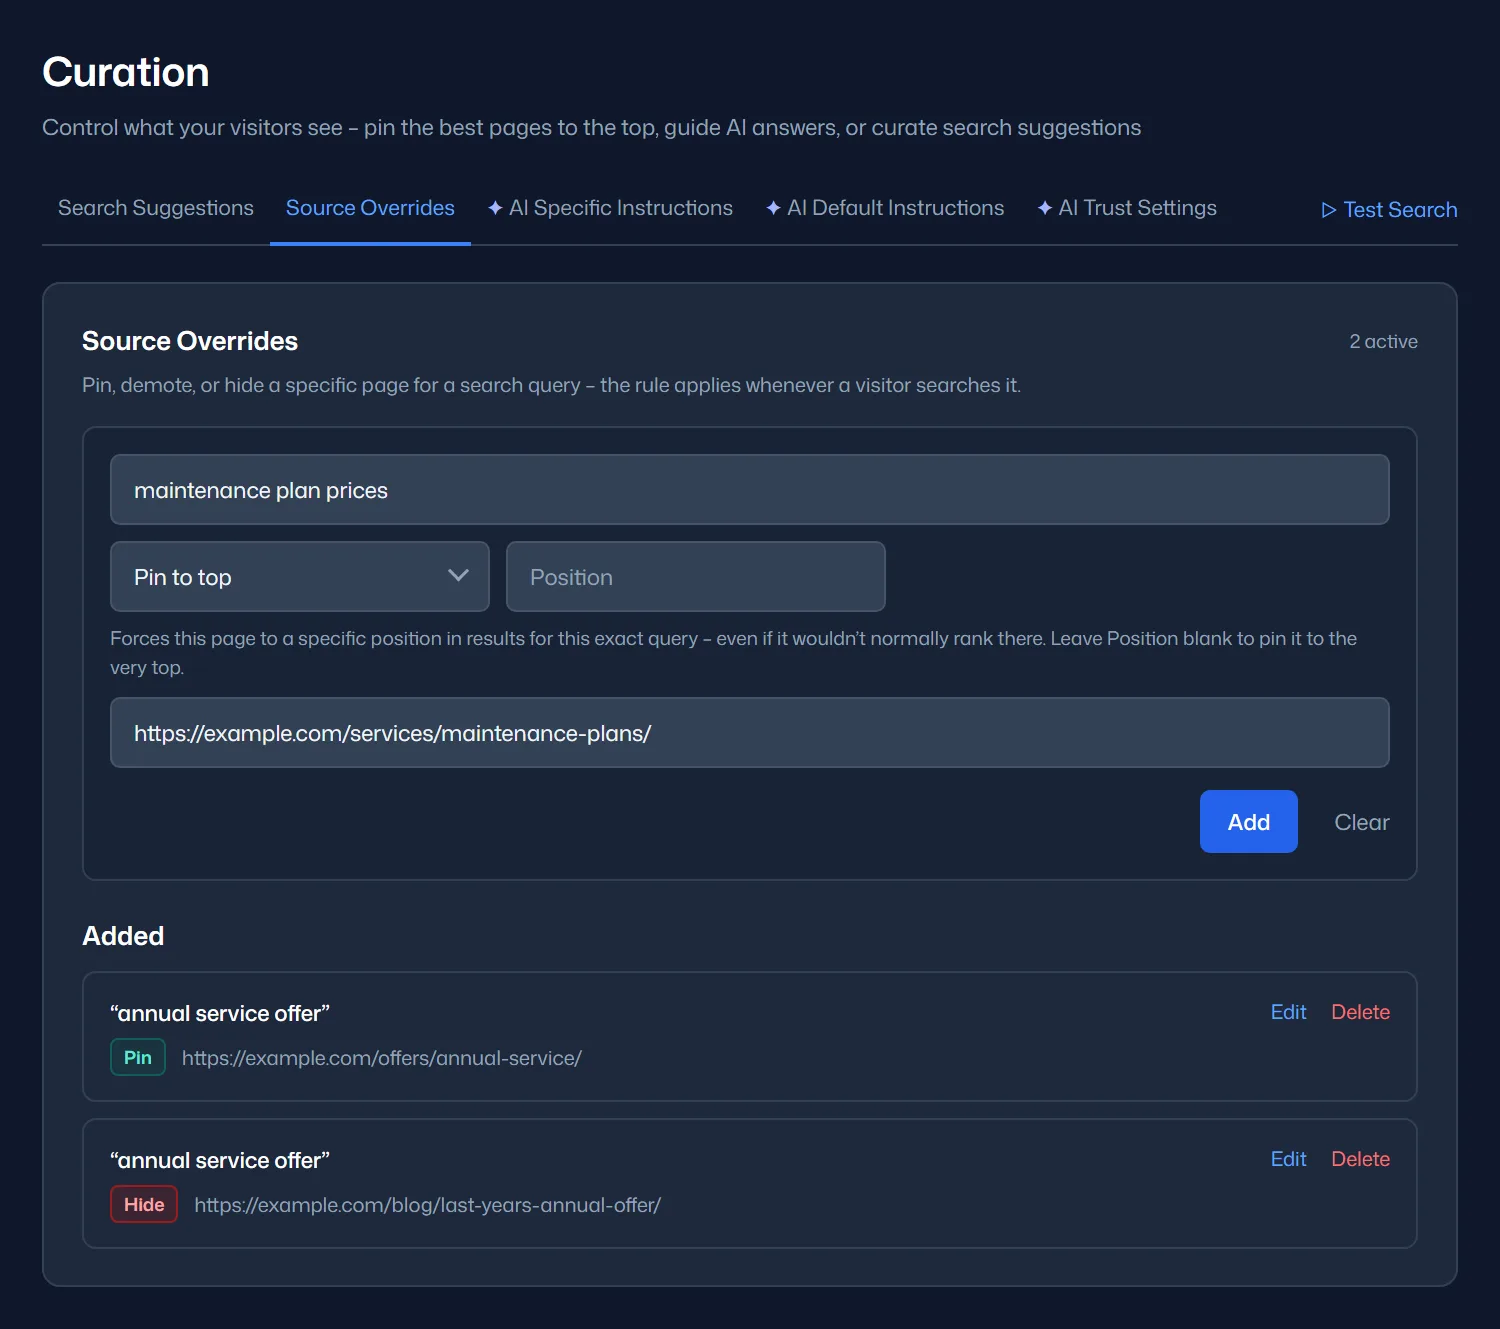Open the AI Default Instructions tab

[x=885, y=208]
